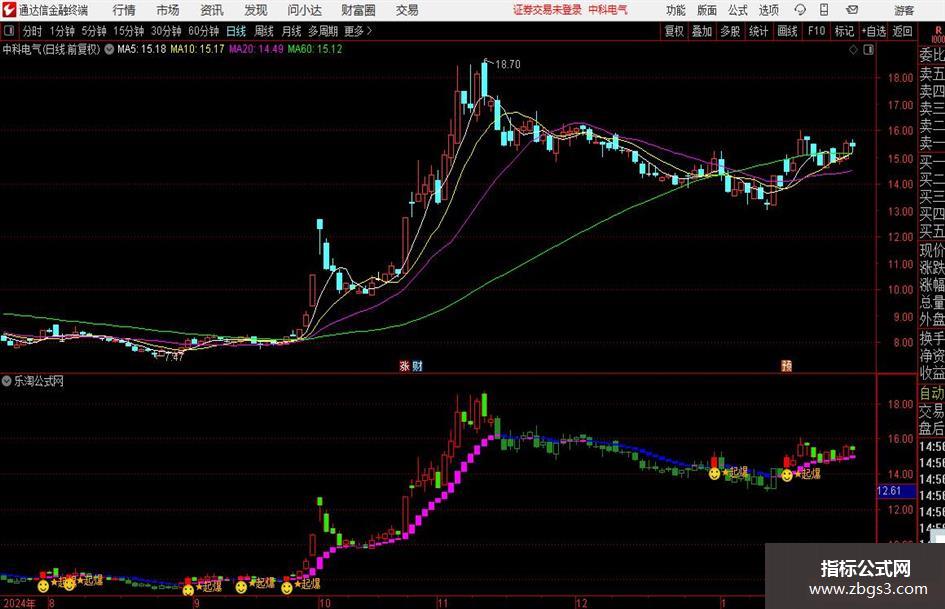
Task: Open the 问小达 menu
Action: (304, 10)
